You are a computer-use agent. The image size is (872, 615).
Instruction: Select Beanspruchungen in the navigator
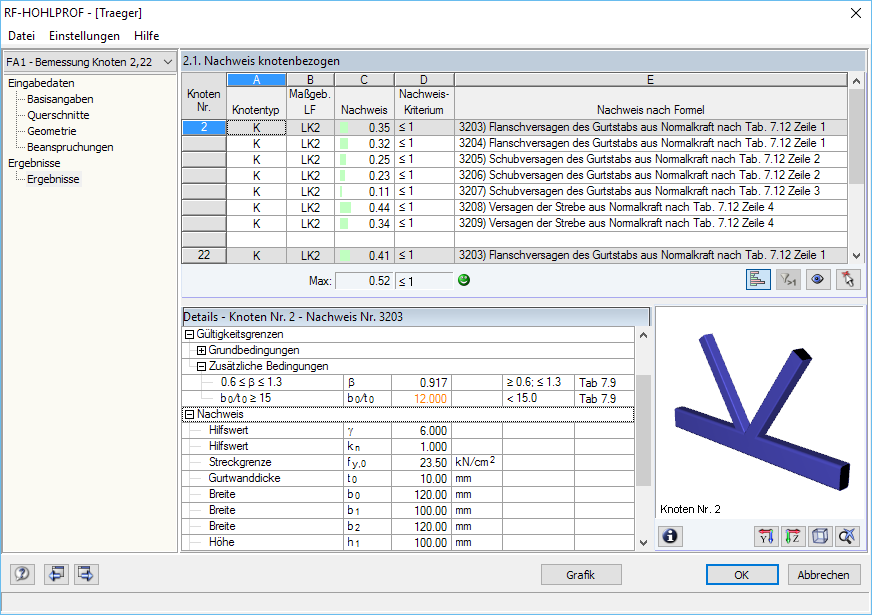click(70, 147)
